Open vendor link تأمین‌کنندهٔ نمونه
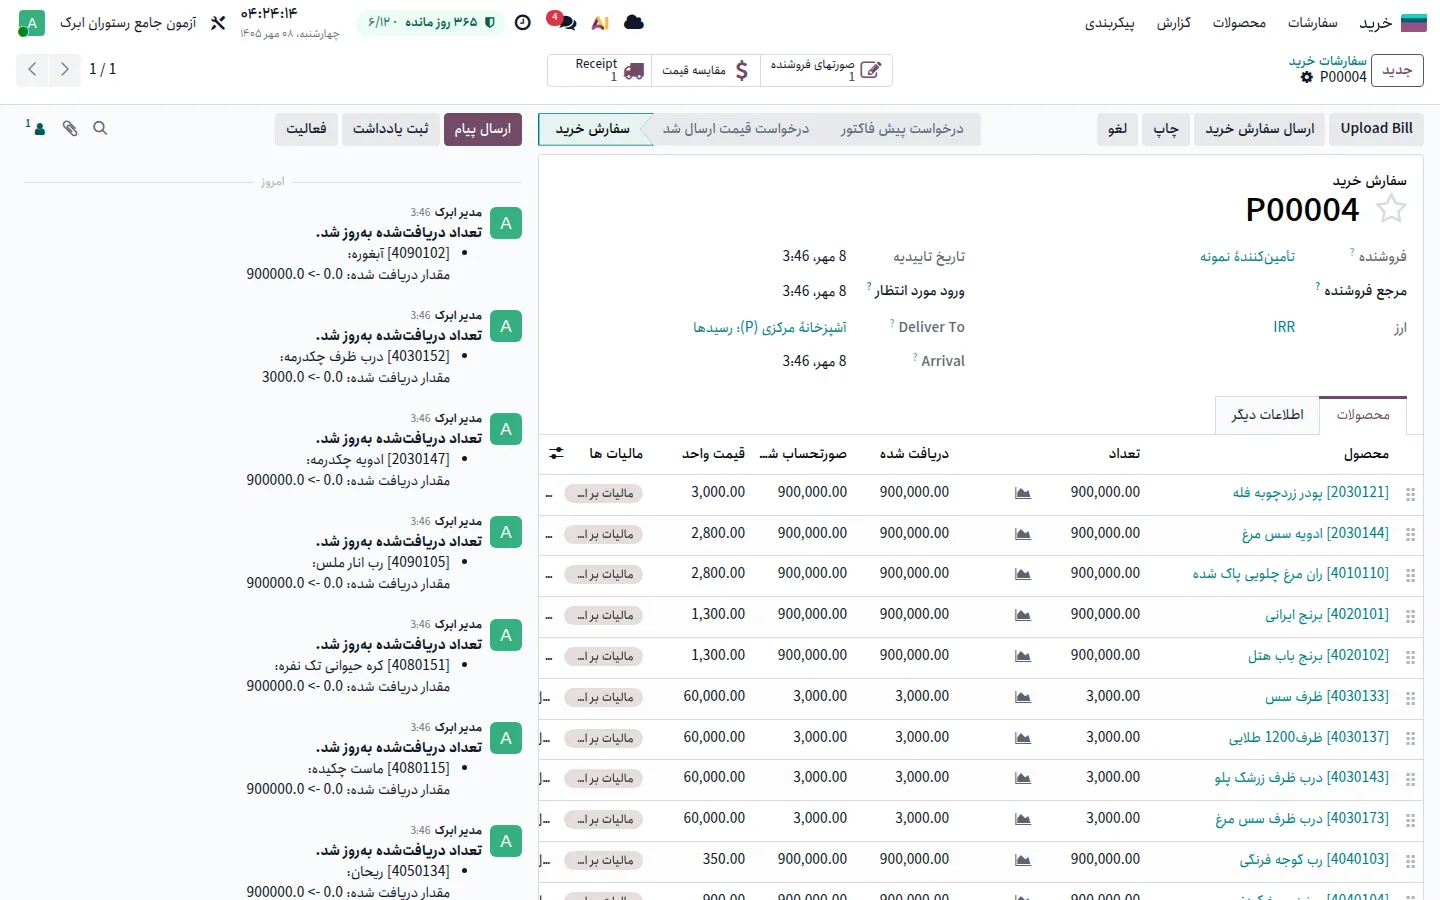 click(x=1247, y=257)
